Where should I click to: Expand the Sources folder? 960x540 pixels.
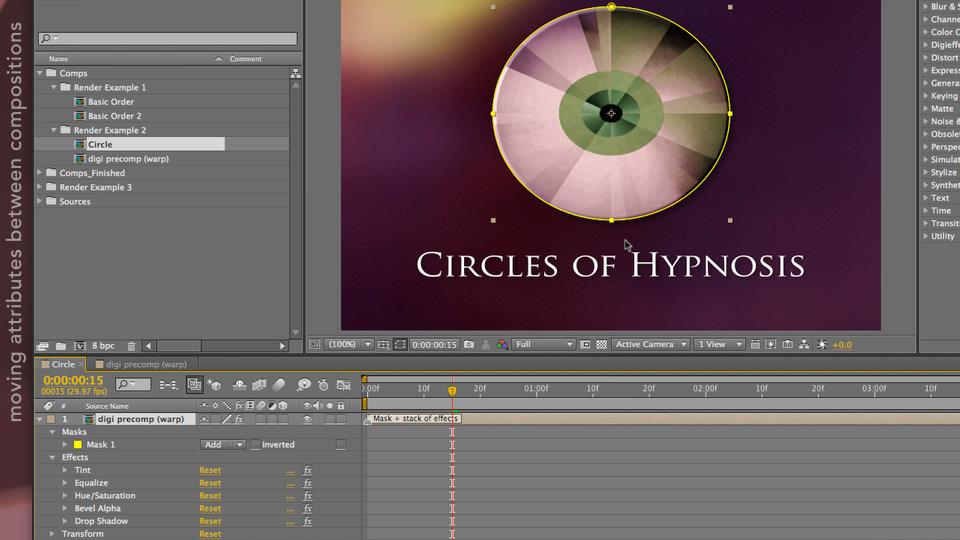(x=40, y=201)
